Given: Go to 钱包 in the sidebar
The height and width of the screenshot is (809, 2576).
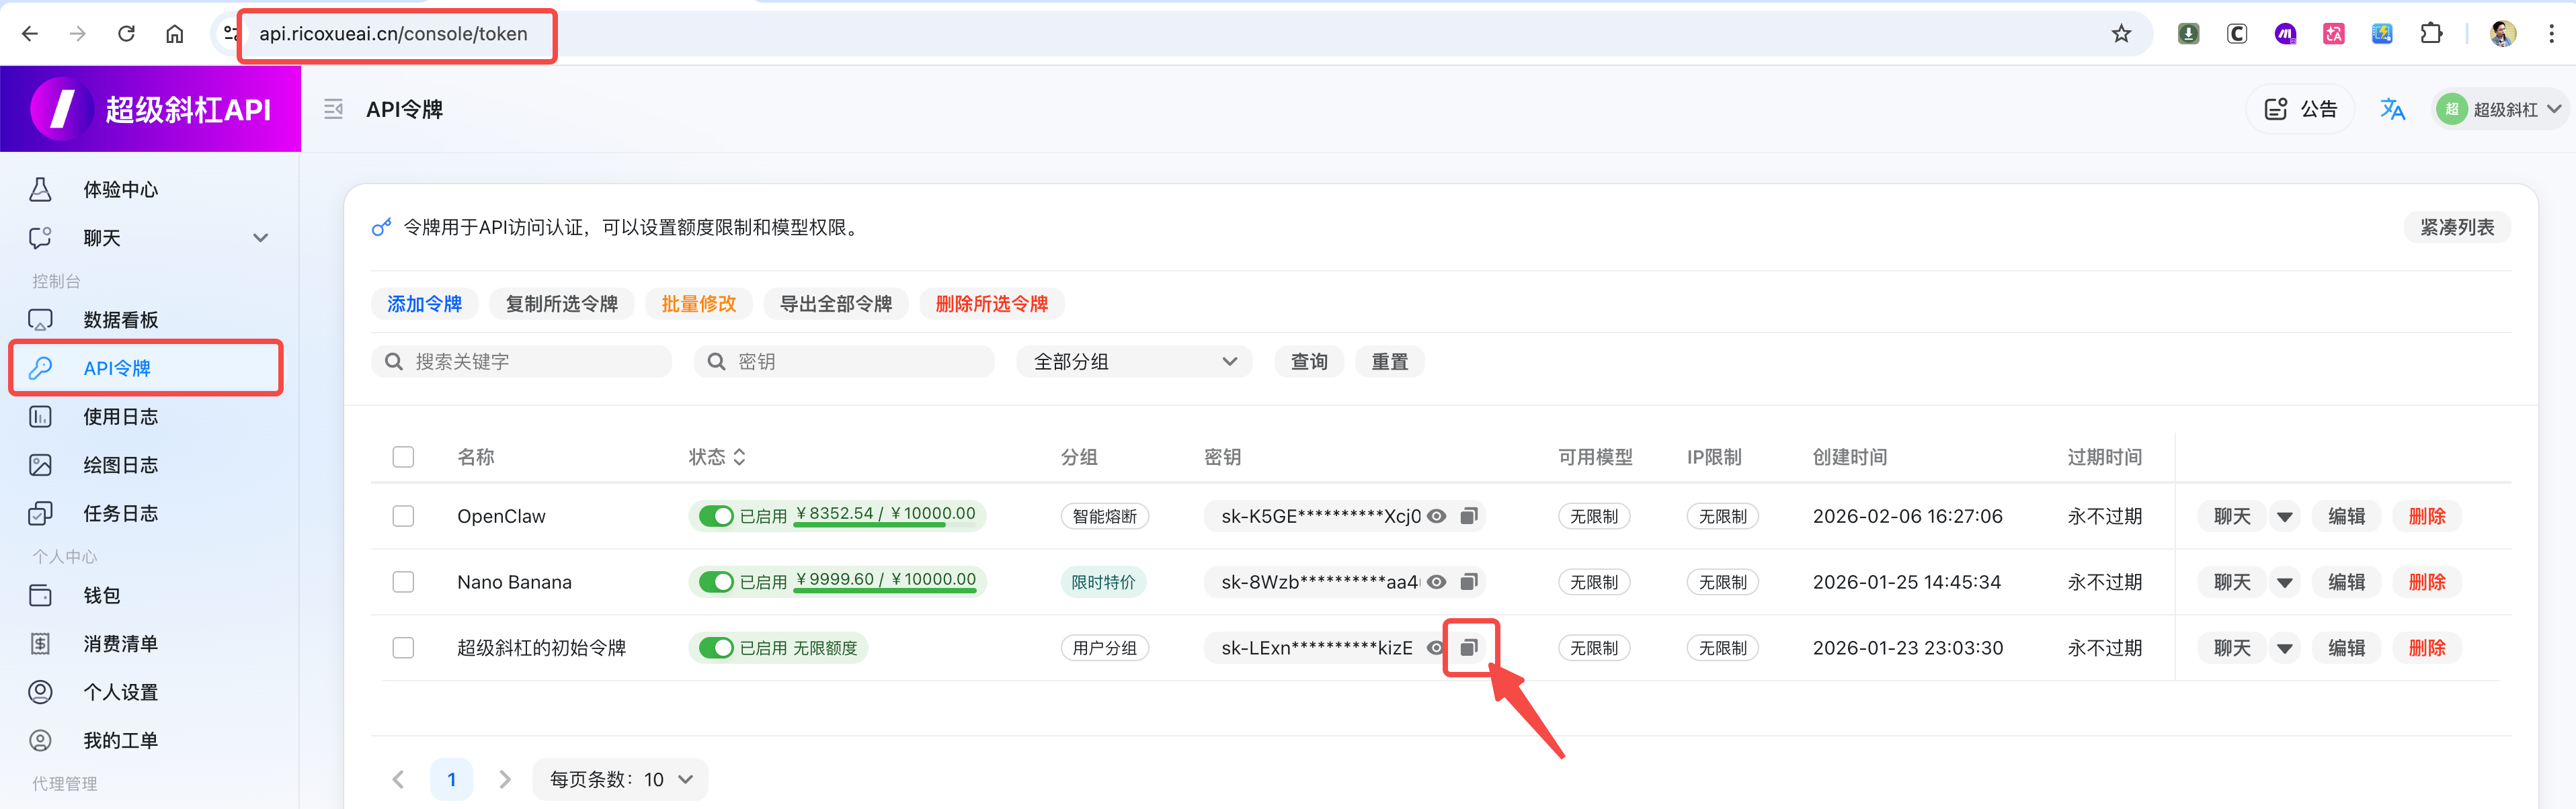Looking at the screenshot, I should tap(101, 595).
